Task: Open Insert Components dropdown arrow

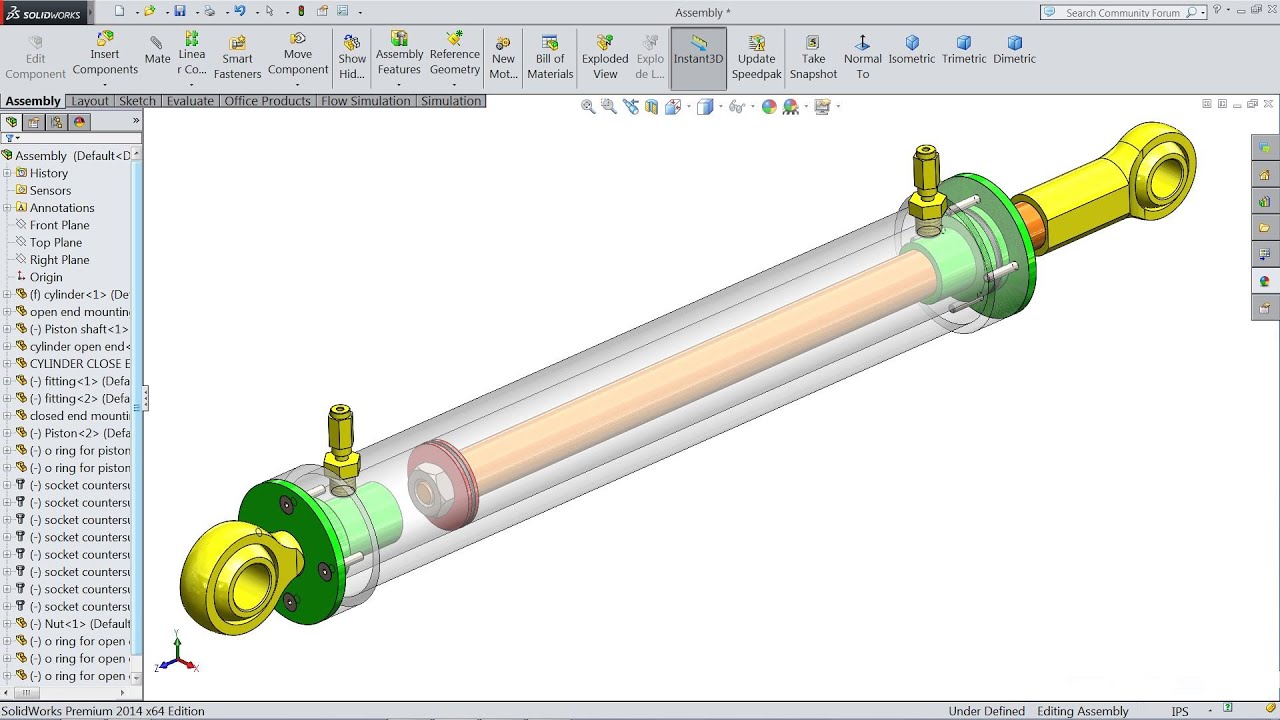Action: point(105,85)
